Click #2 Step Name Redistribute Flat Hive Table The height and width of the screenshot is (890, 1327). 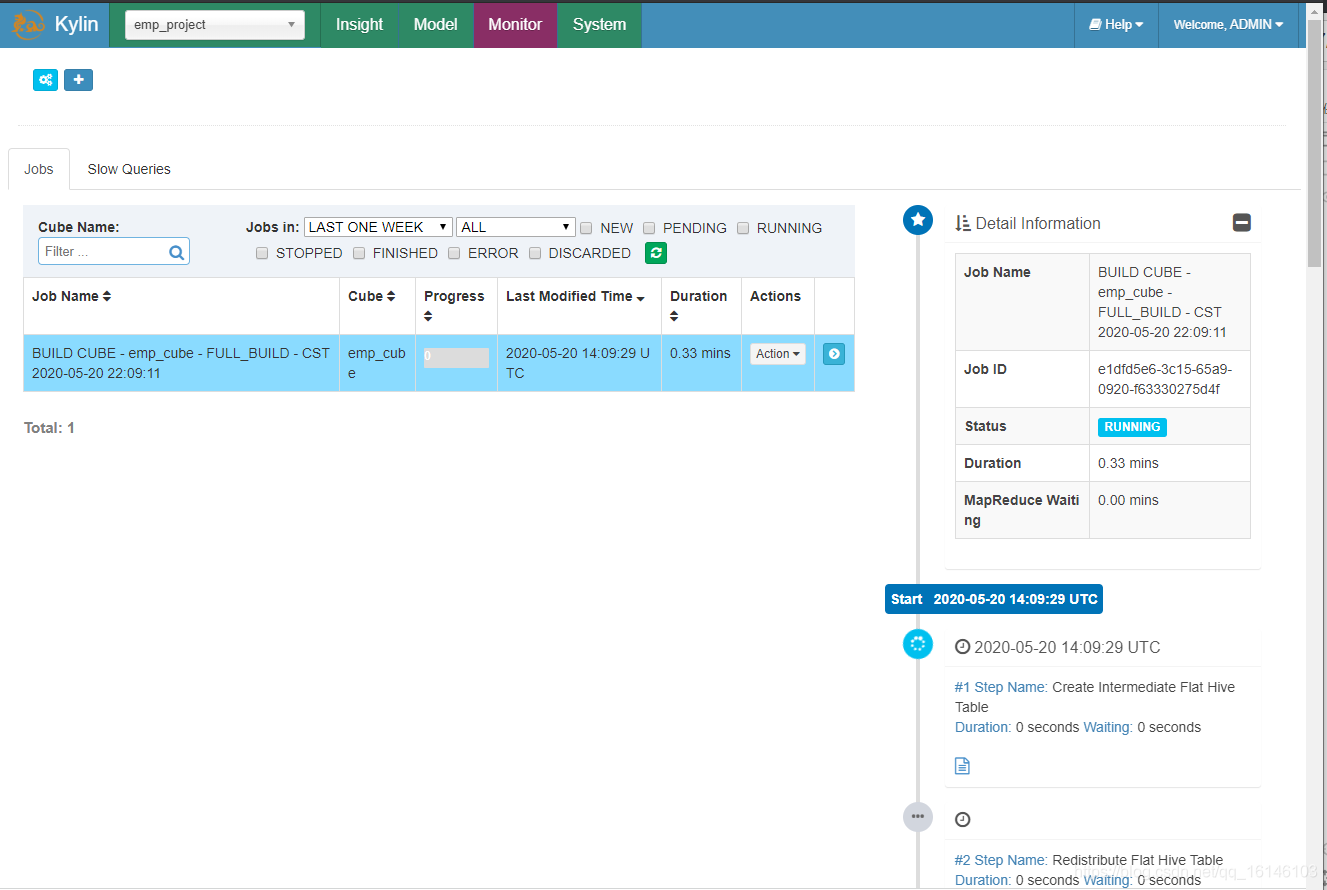[1089, 860]
